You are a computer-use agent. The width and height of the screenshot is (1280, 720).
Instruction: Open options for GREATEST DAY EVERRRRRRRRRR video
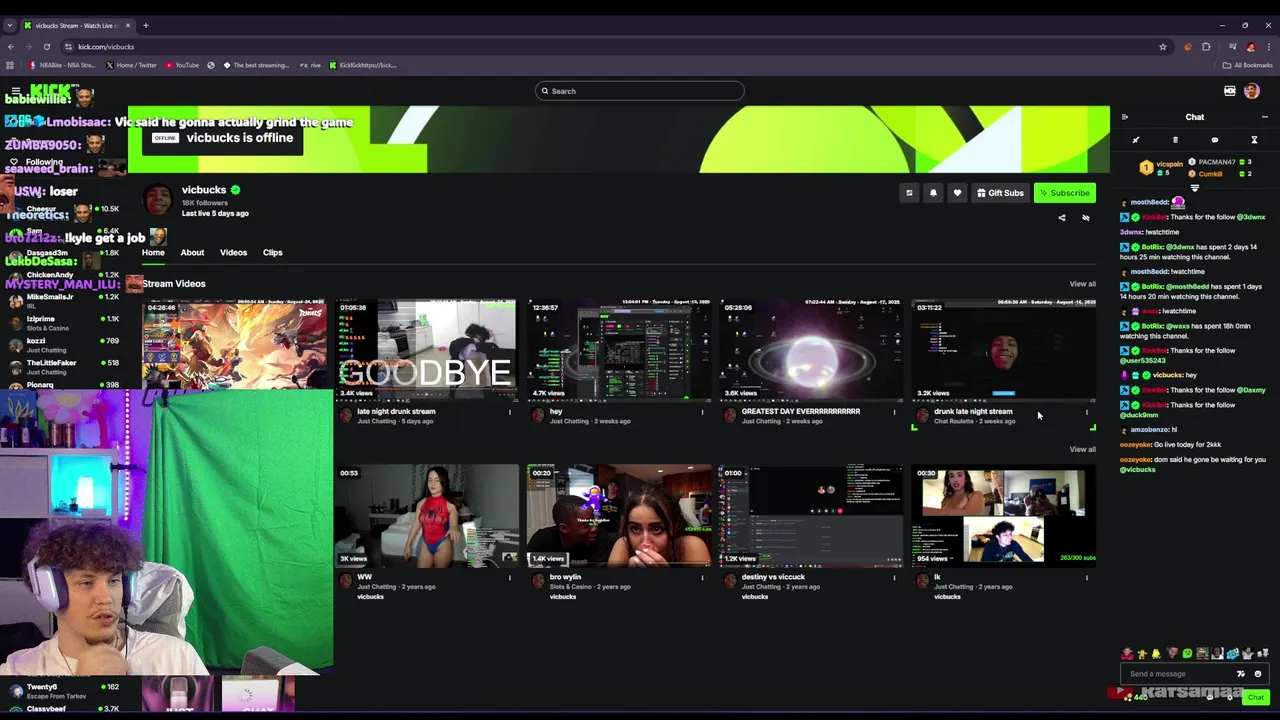point(894,412)
